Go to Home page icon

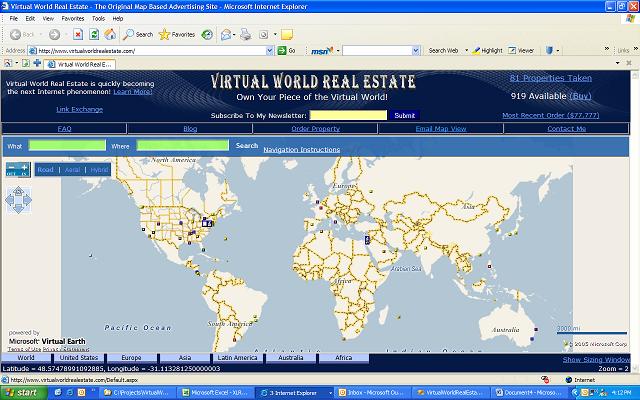tap(110, 35)
